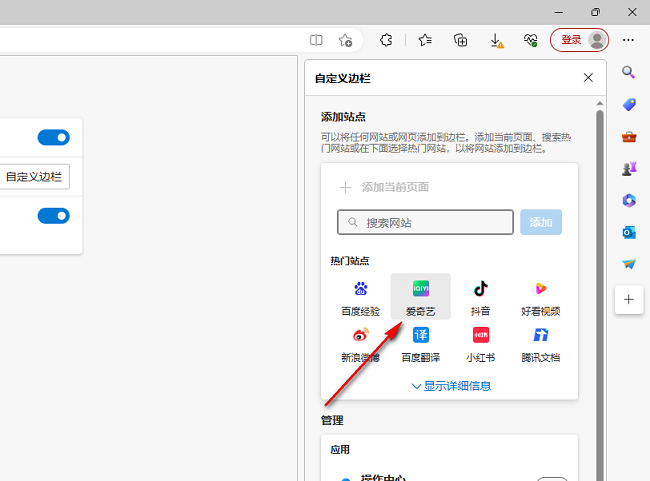
Task: Click the 自定义边栏 button
Action: [x=34, y=177]
